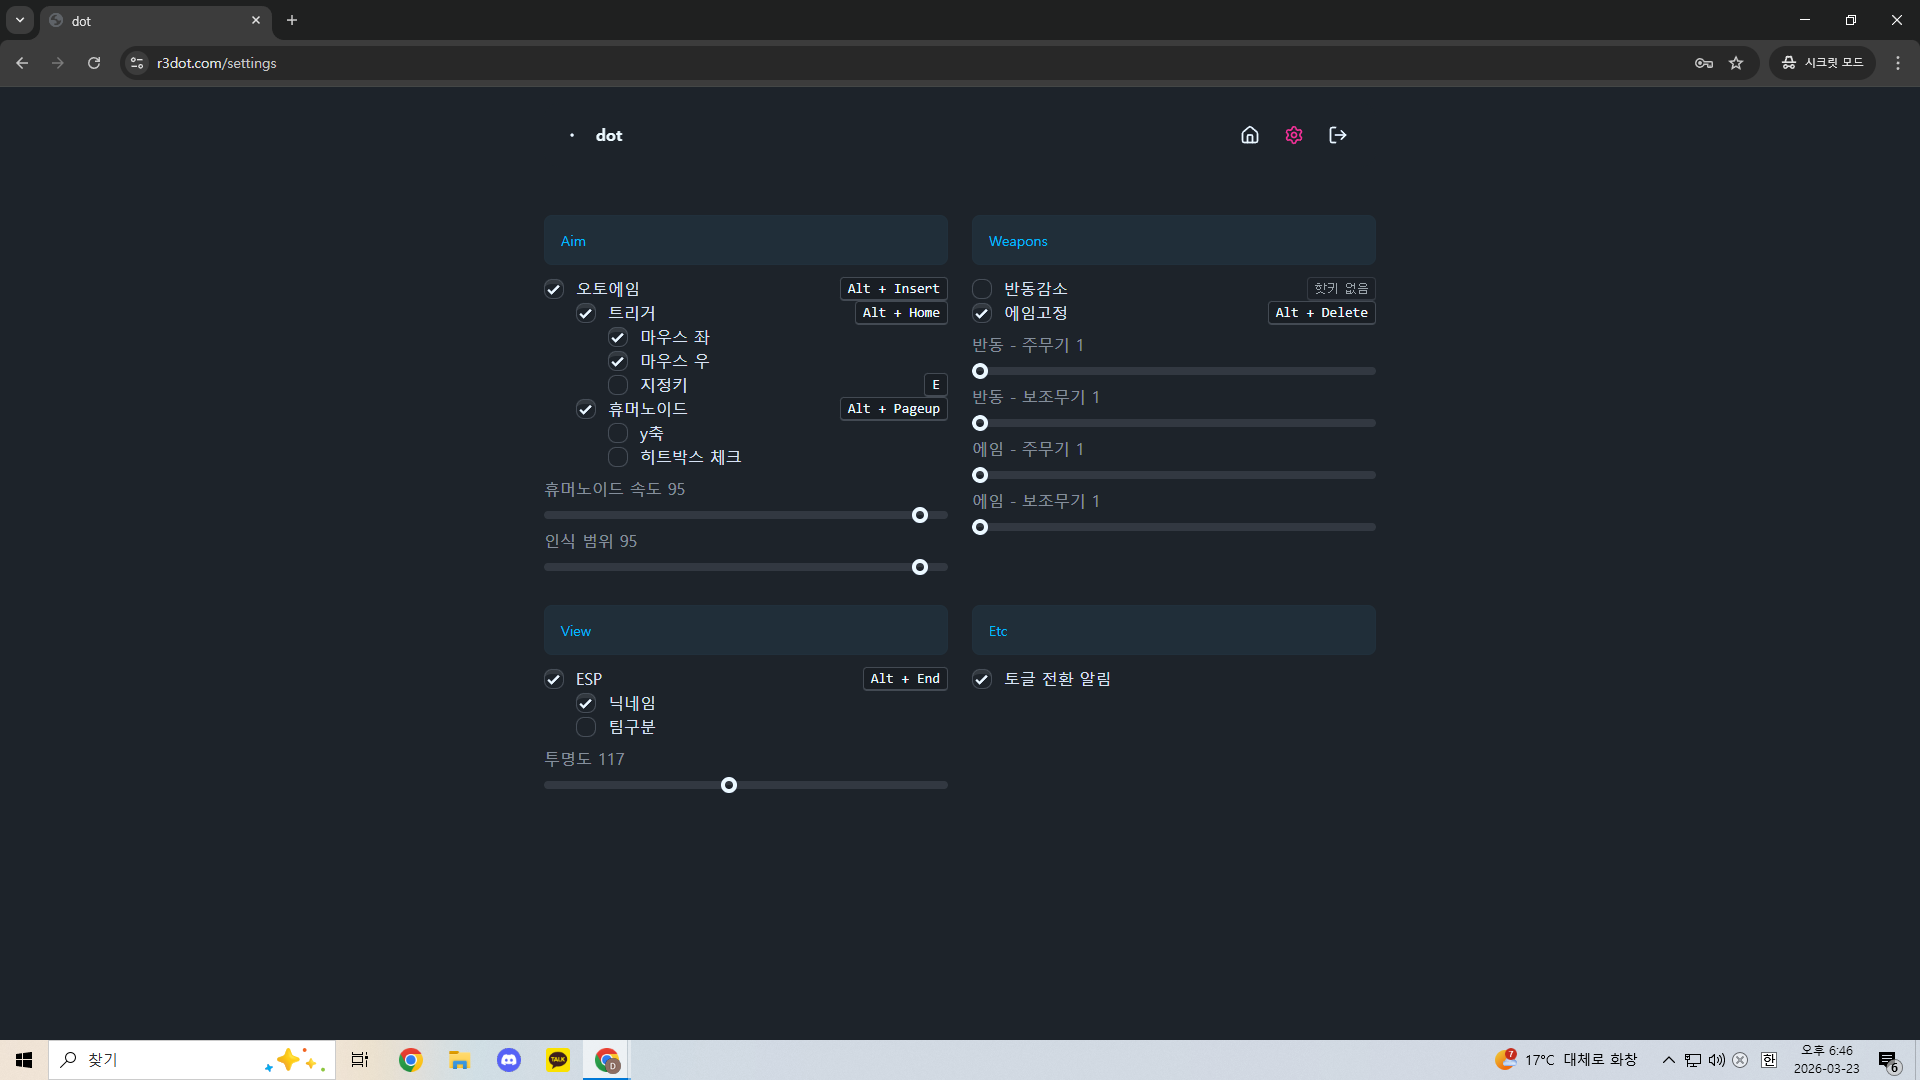
Task: Toggle the 히트박스 체크 checkbox
Action: pos(618,457)
